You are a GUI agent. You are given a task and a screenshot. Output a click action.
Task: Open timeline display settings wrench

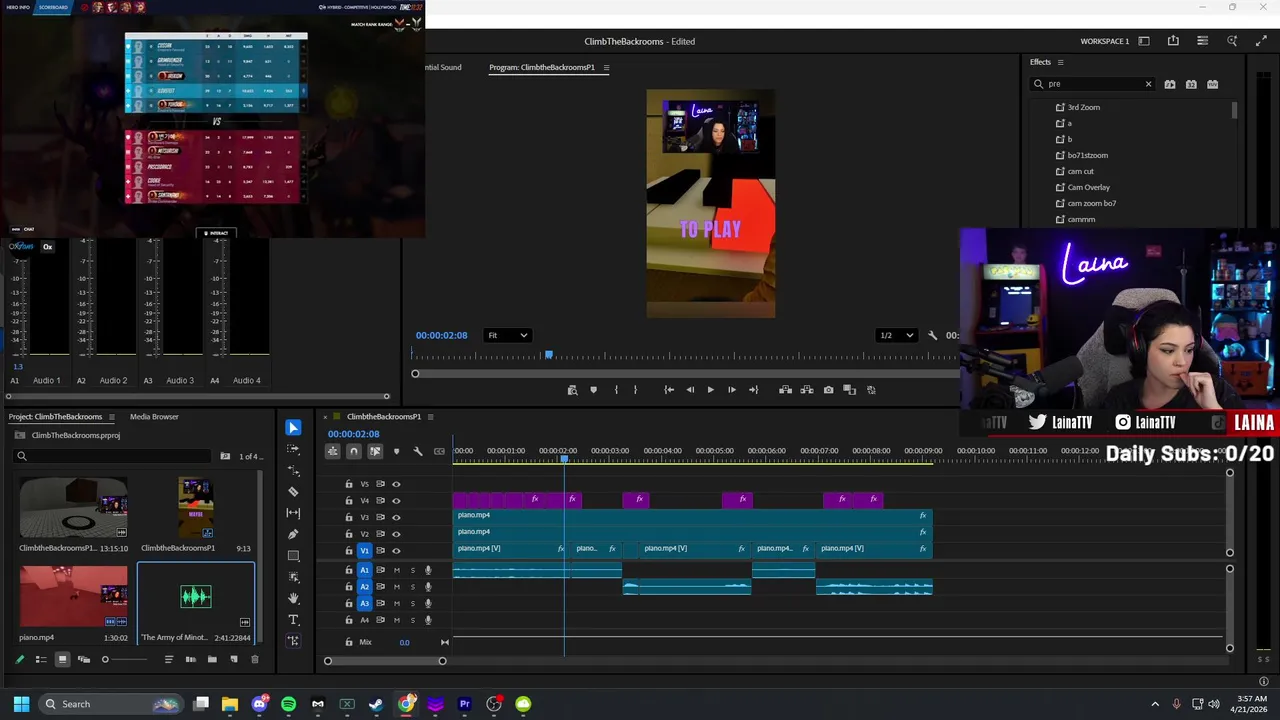point(418,451)
